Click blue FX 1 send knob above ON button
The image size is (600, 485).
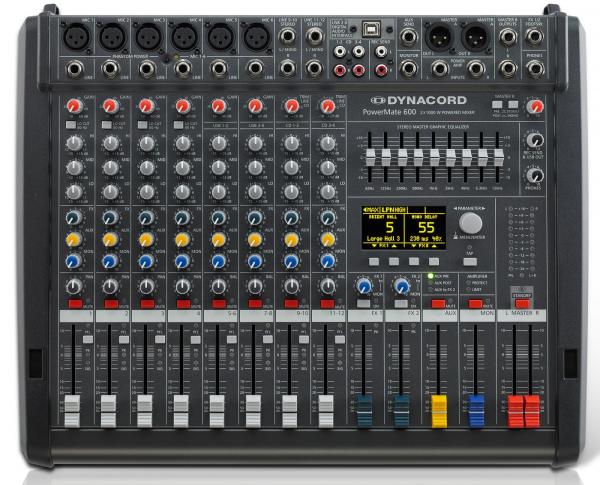point(364,286)
